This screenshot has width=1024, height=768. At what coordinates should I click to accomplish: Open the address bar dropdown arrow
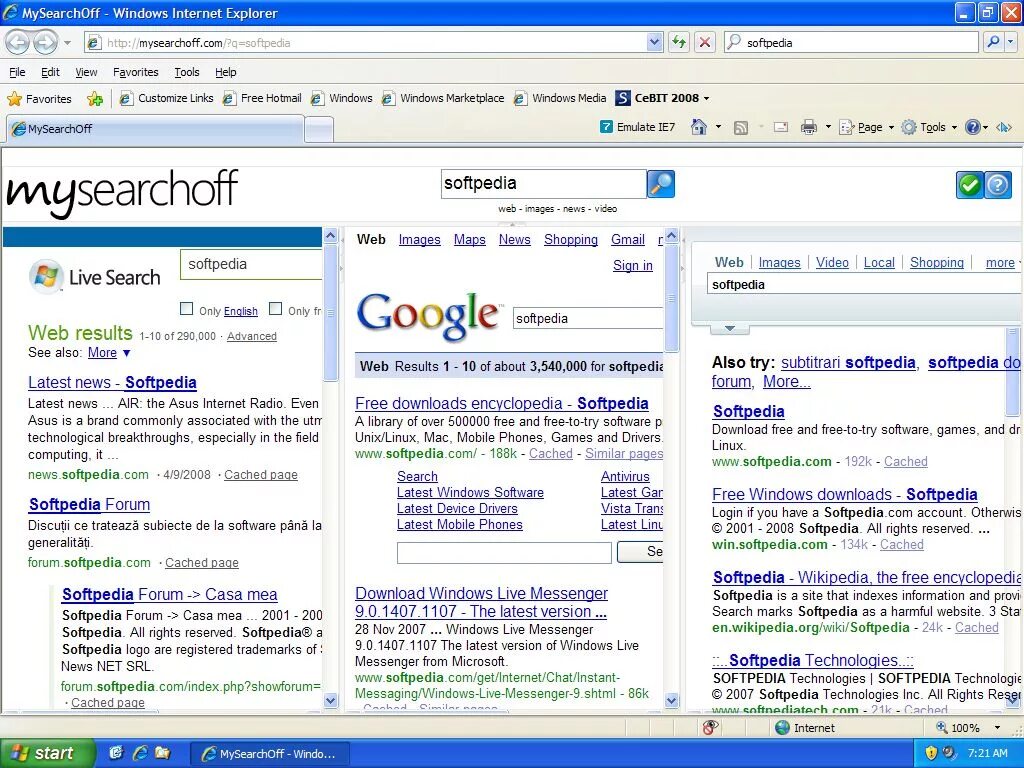(655, 43)
